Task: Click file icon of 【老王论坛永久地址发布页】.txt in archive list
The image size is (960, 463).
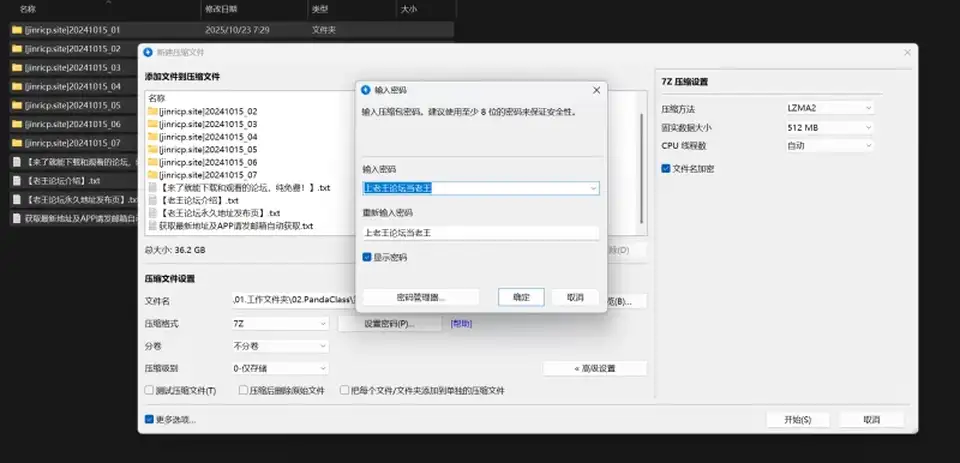Action: [153, 213]
